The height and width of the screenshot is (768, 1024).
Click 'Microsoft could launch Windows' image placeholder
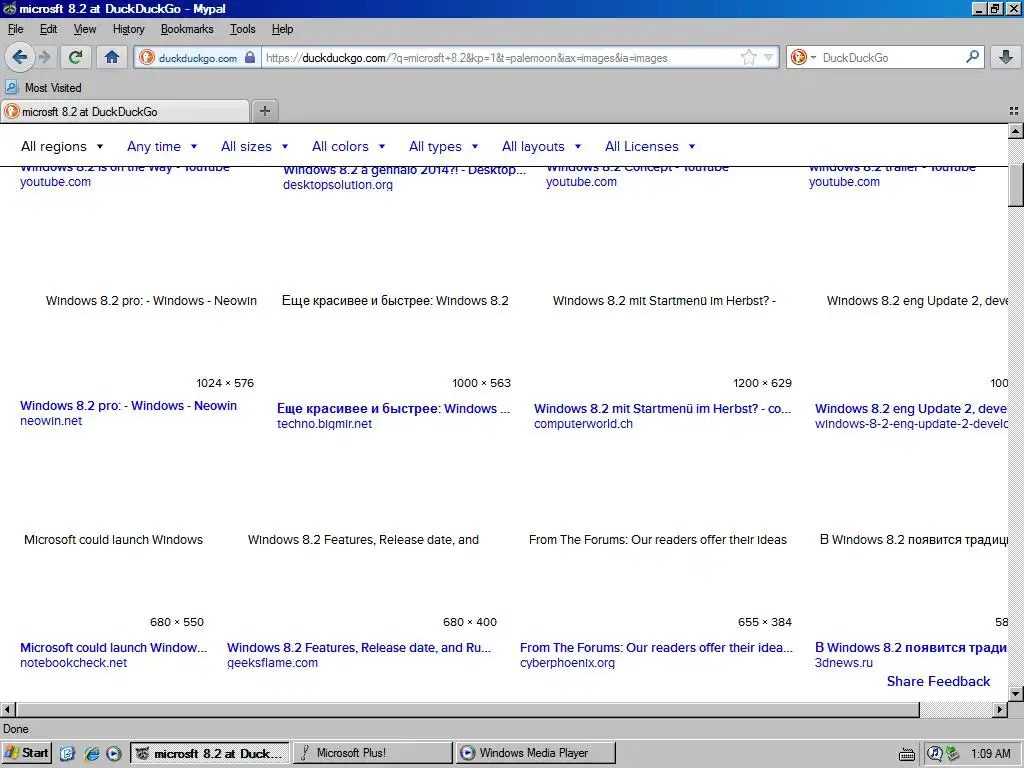click(x=113, y=540)
